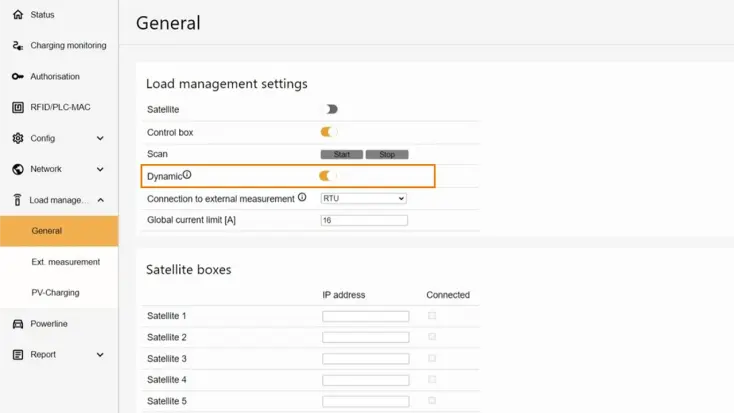This screenshot has width=734, height=413.
Task: Click the Status home icon
Action: [x=18, y=15]
